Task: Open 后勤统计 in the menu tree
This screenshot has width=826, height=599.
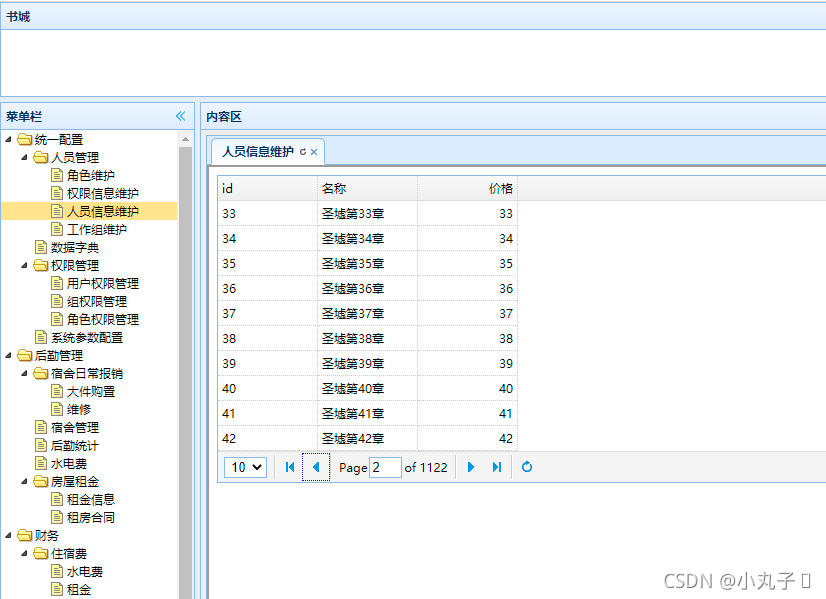Action: [x=75, y=446]
